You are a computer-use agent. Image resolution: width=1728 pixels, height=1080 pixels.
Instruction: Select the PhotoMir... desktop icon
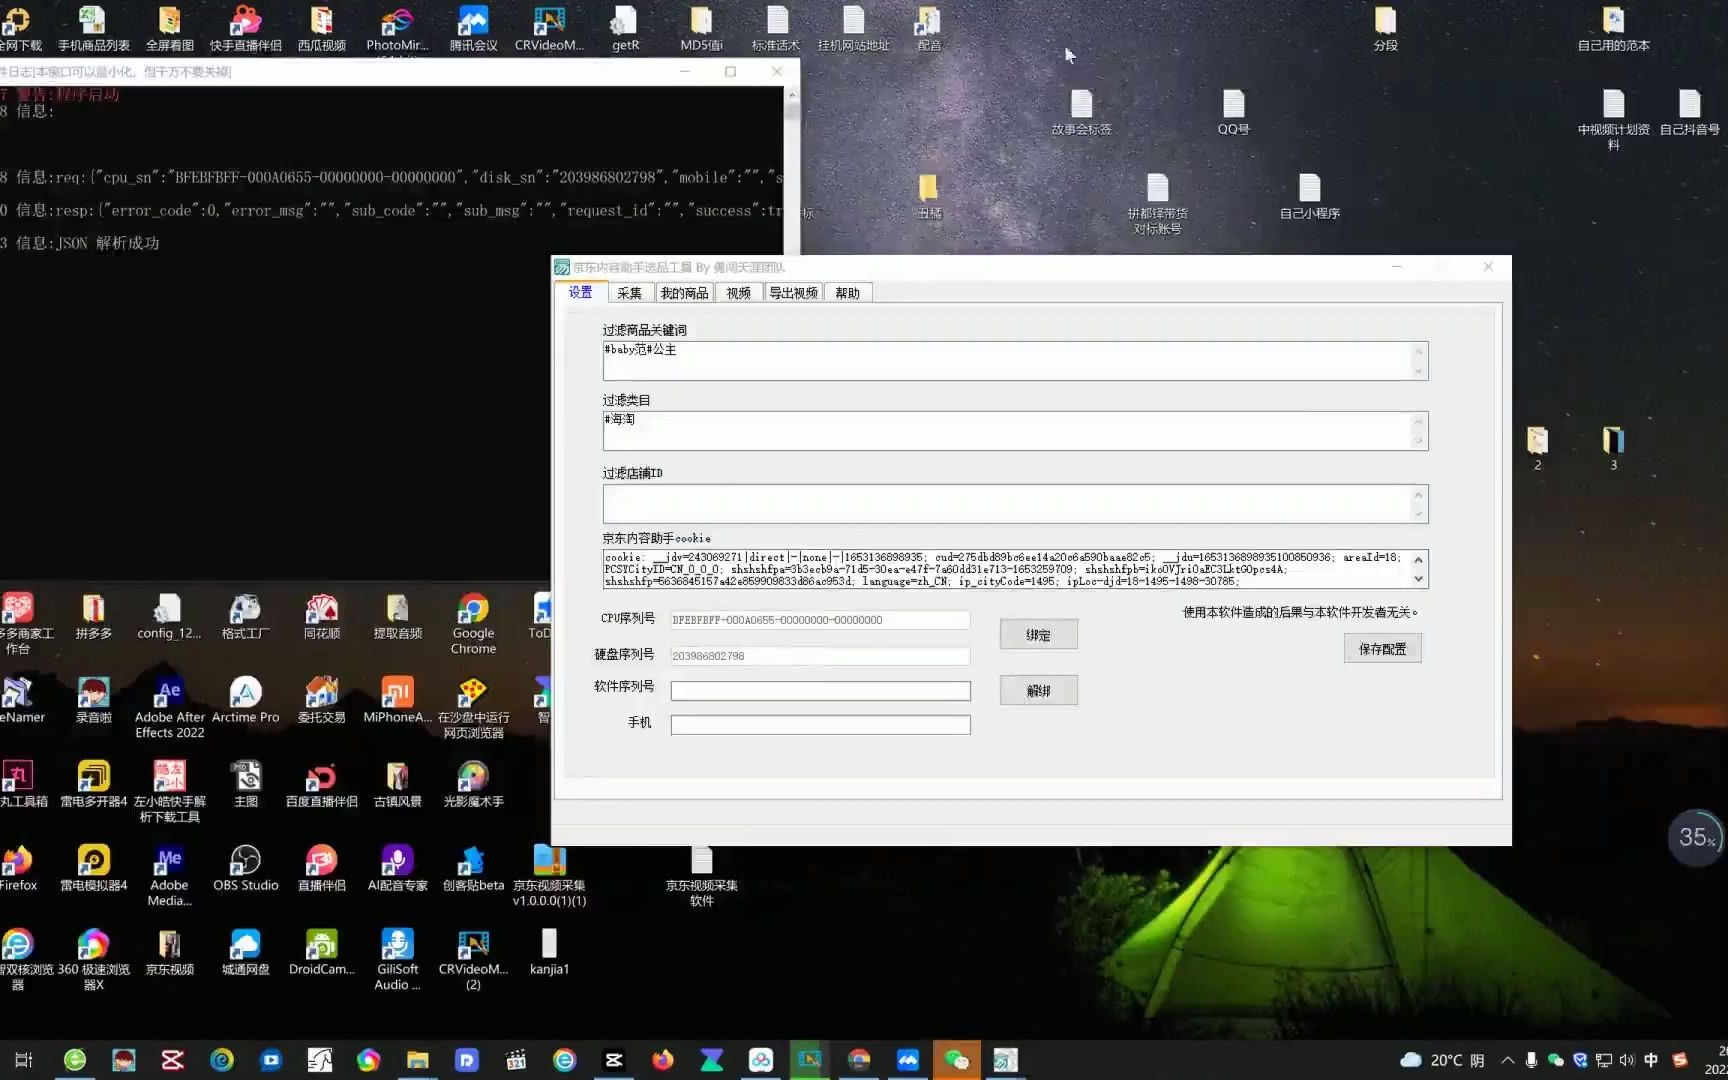pos(397,29)
